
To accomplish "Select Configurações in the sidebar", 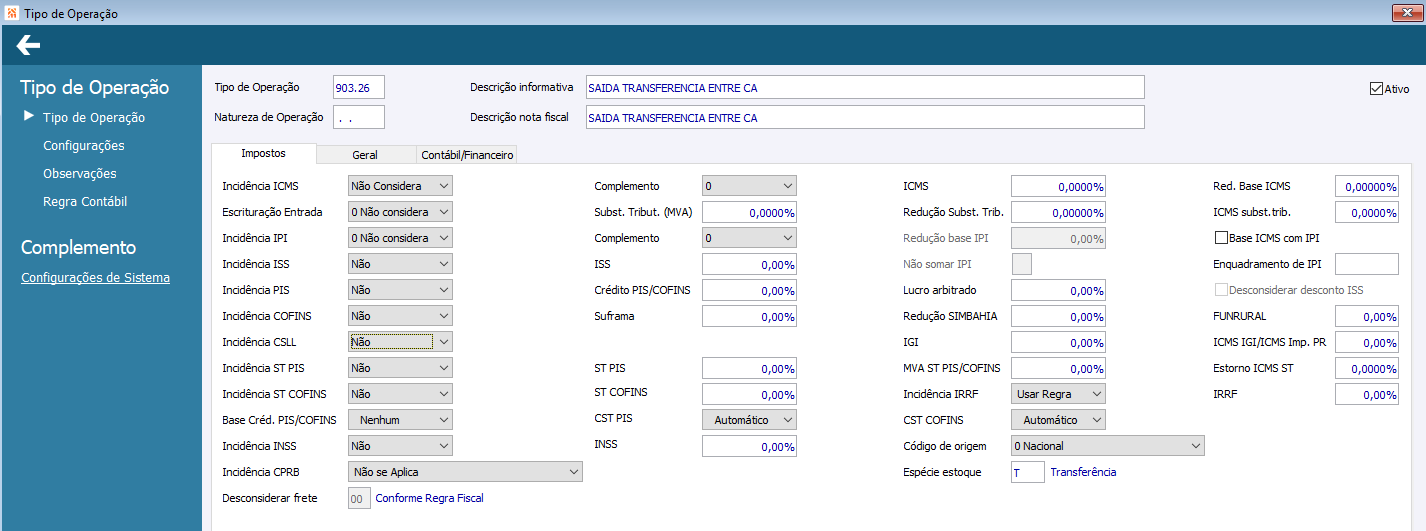I will point(84,146).
